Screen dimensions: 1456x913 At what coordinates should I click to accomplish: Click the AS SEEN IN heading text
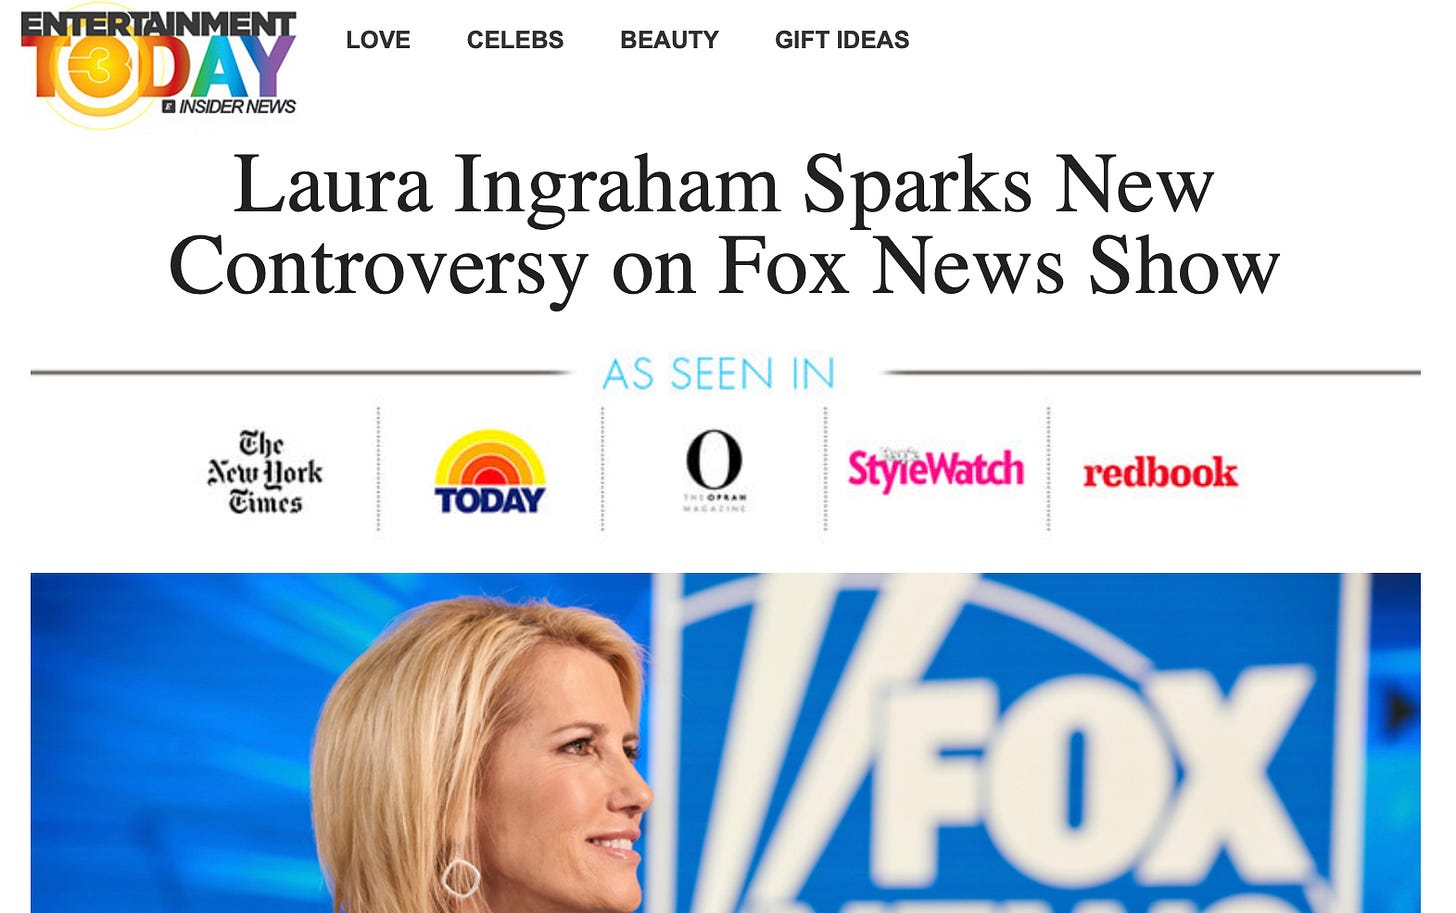pyautogui.click(x=719, y=374)
